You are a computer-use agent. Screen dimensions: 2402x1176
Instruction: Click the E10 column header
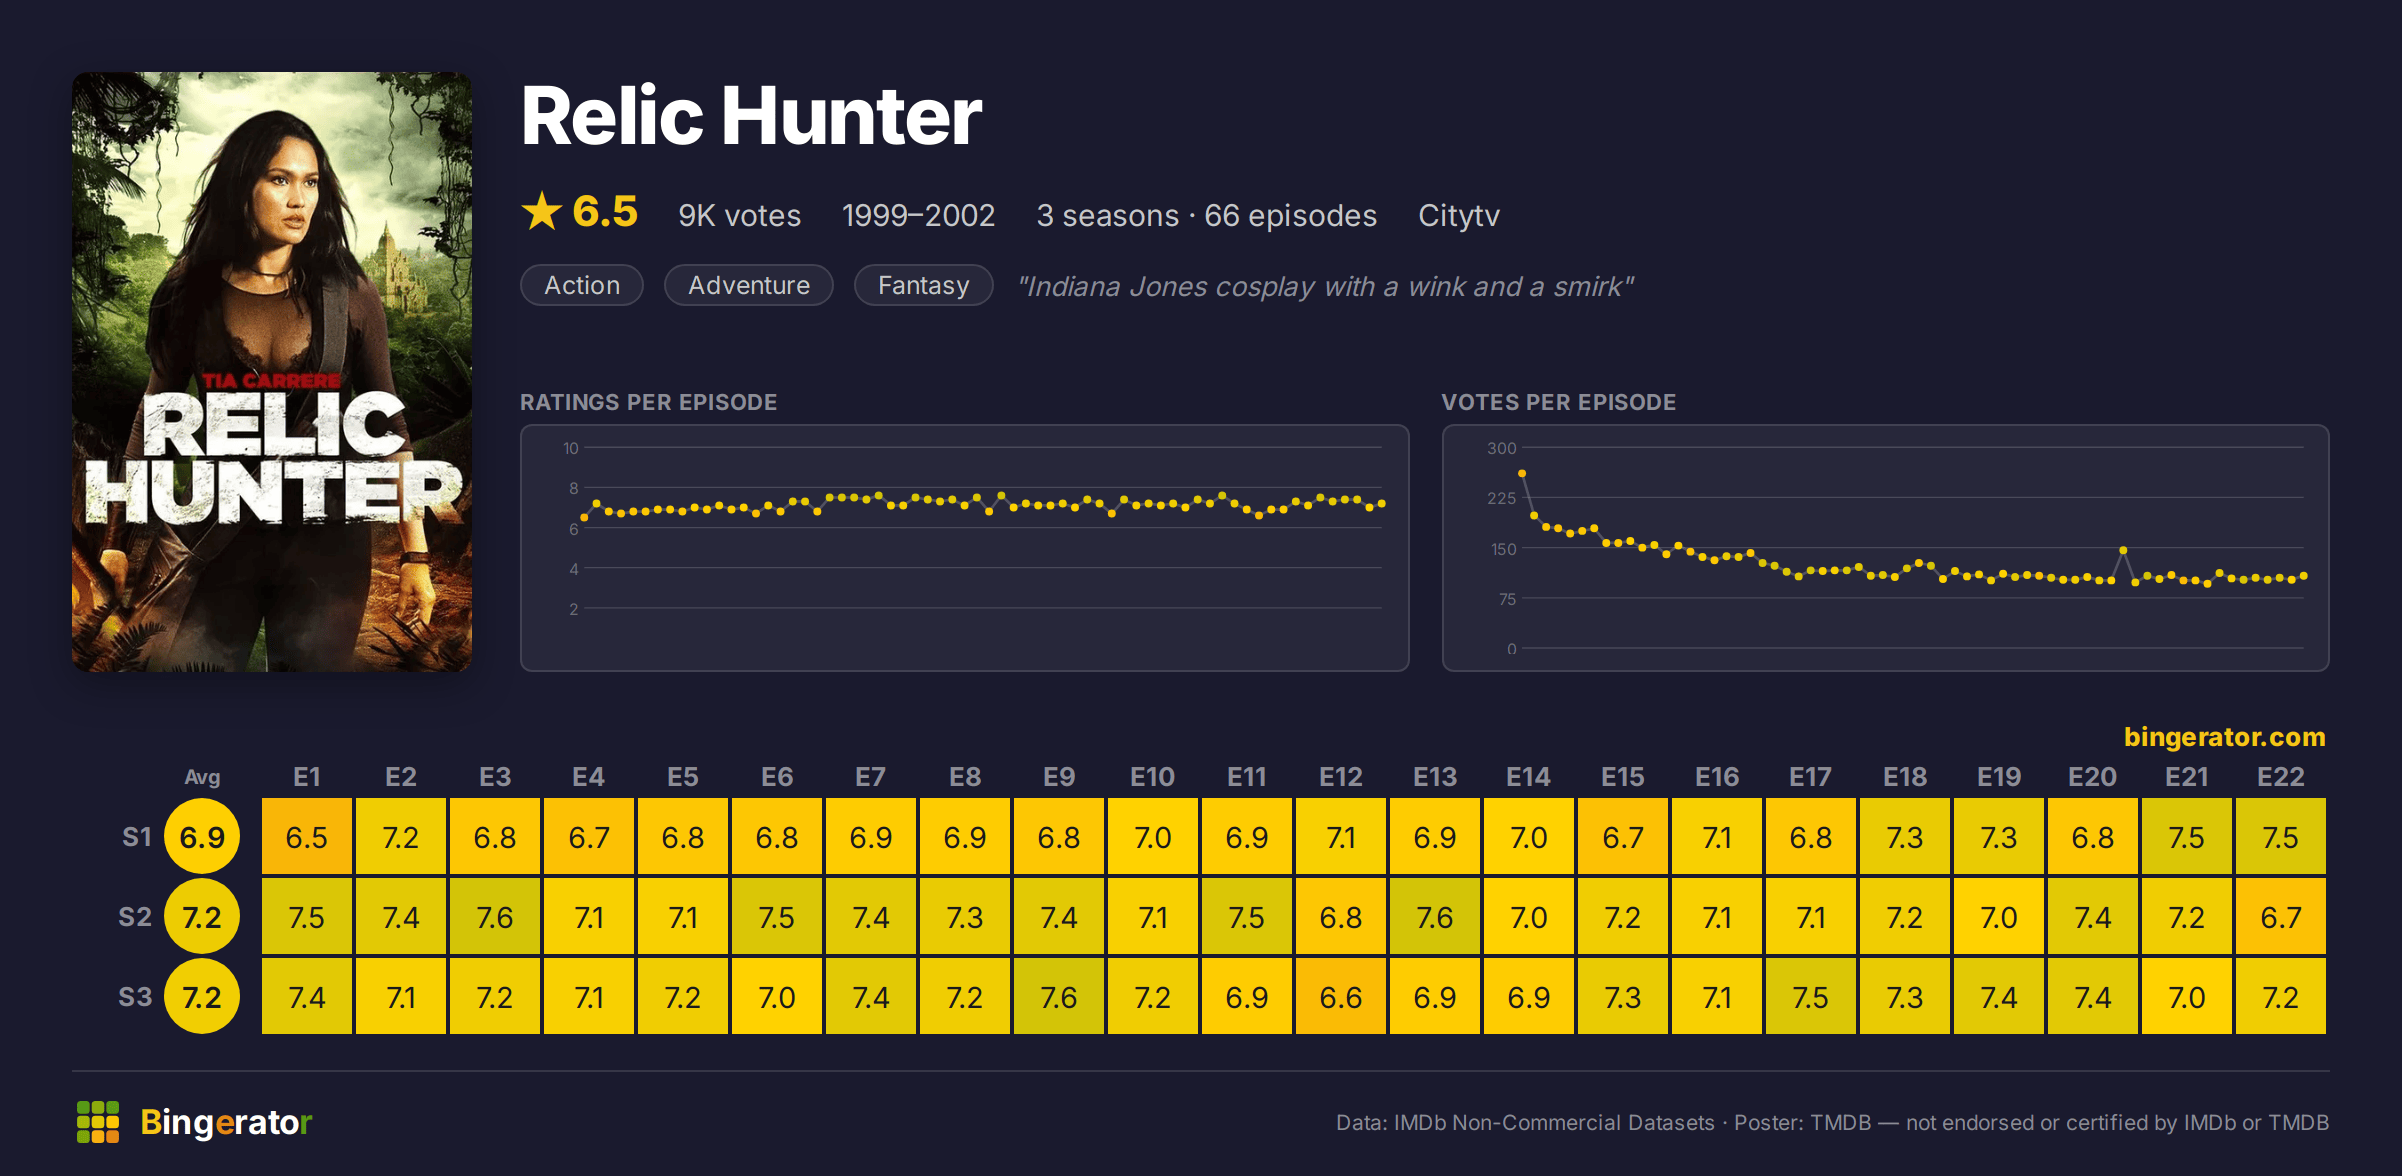coord(1152,777)
